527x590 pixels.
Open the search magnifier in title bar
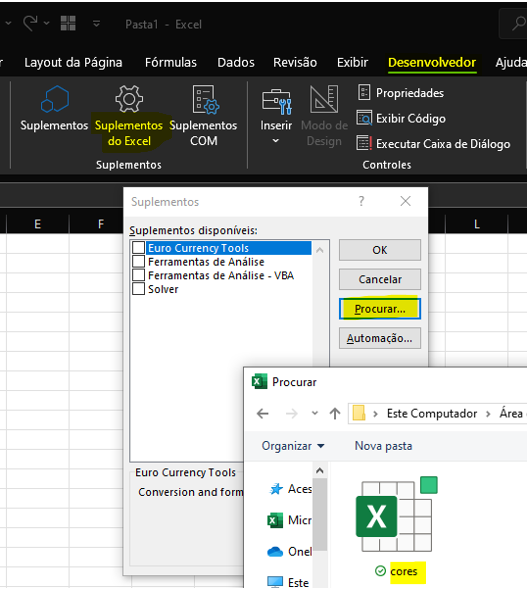click(518, 23)
